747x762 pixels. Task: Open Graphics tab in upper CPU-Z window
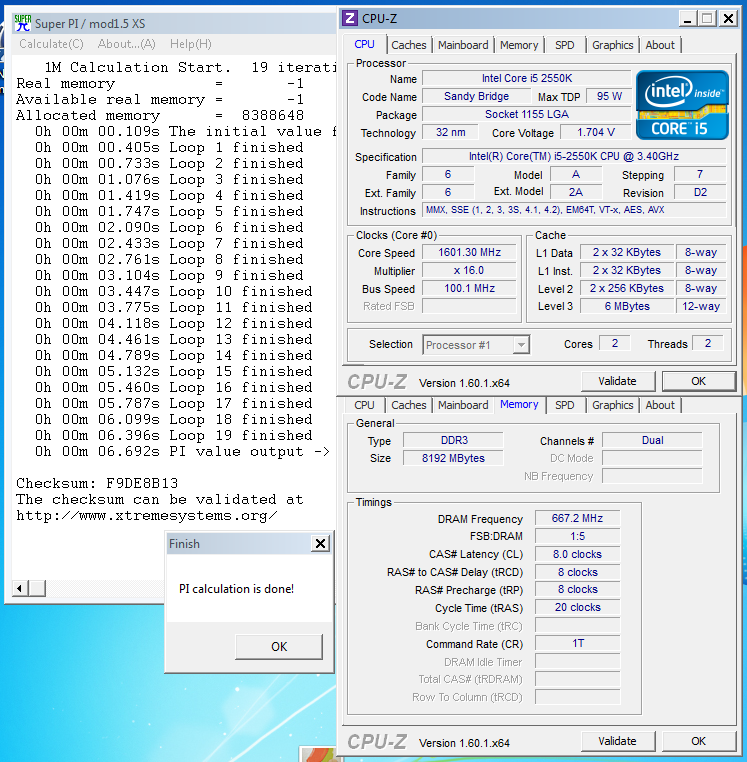coord(612,45)
